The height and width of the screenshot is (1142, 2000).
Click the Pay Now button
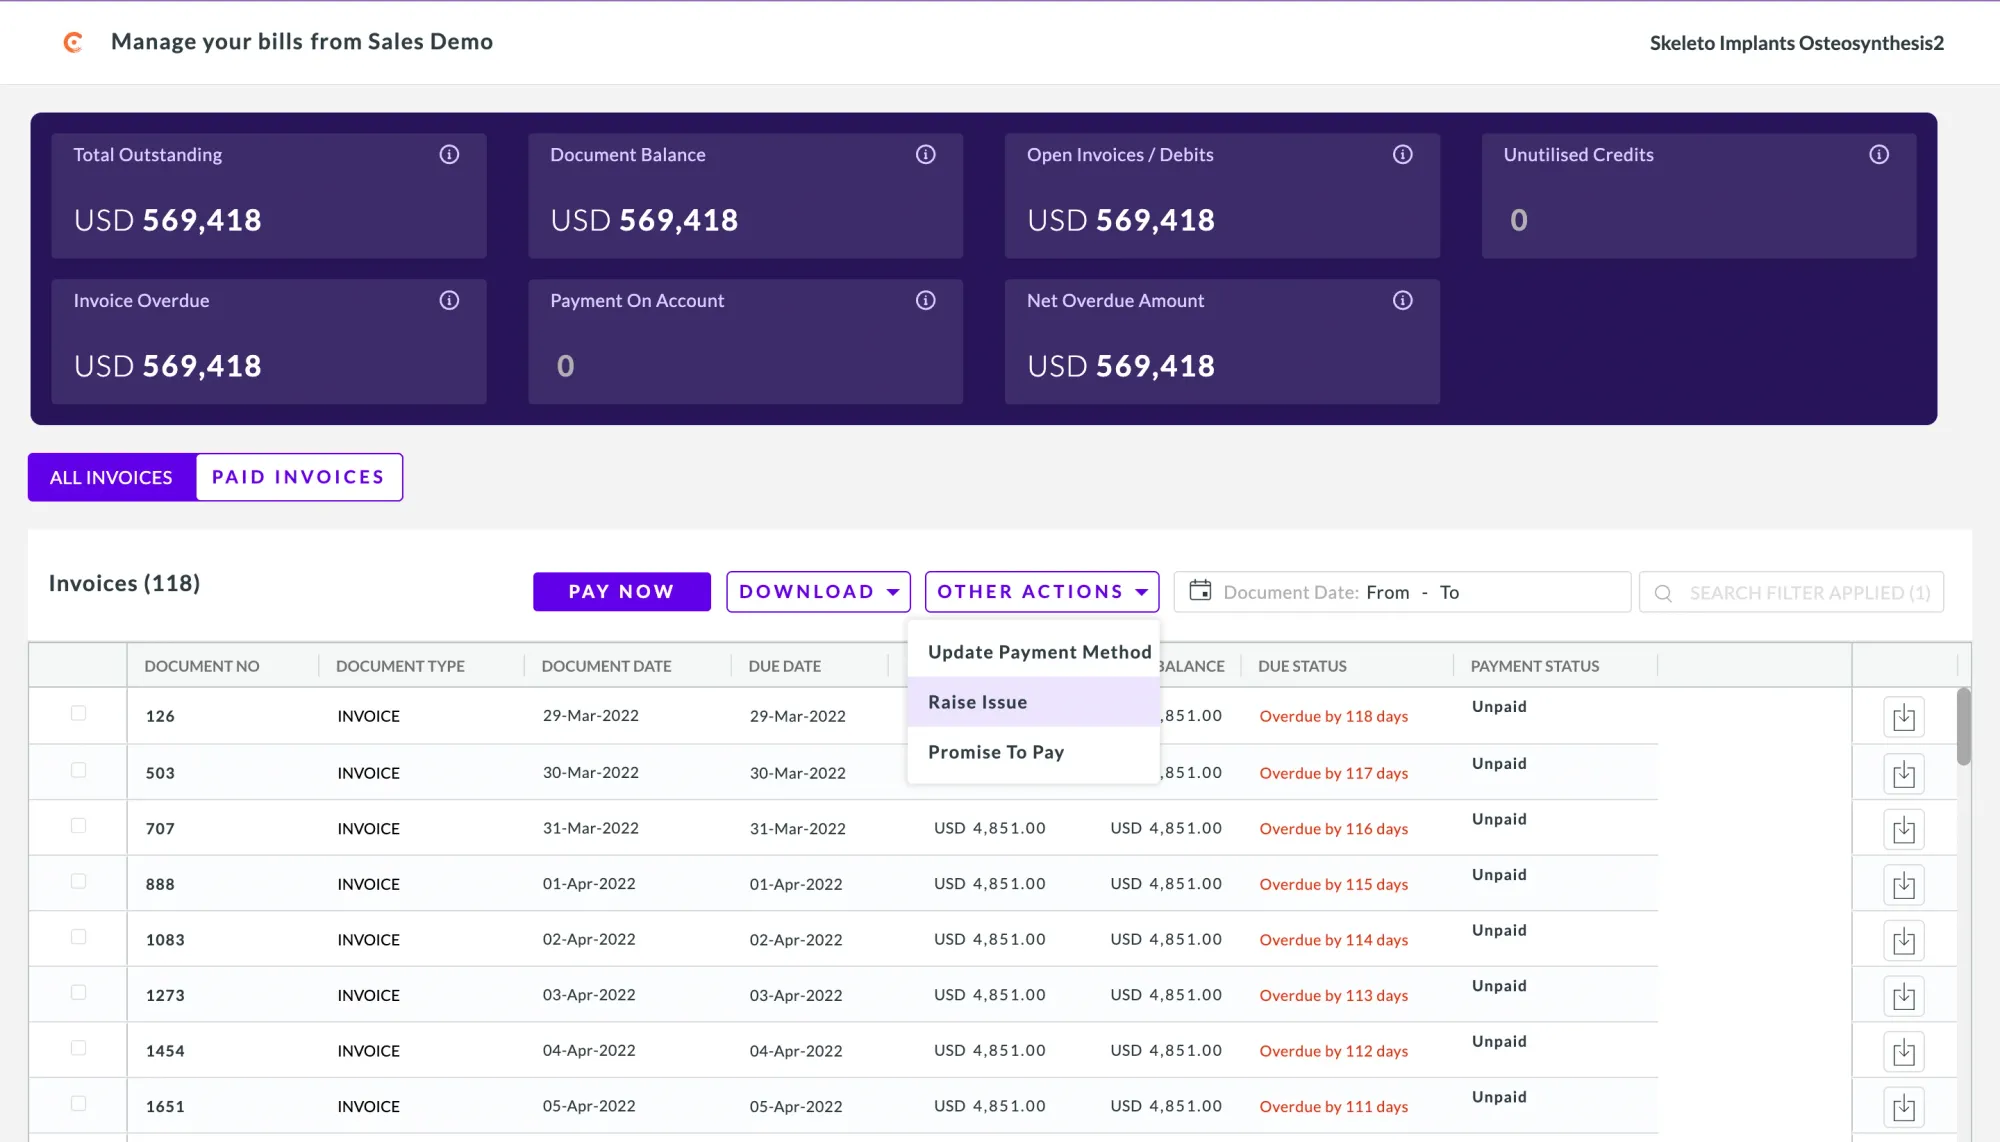click(621, 591)
